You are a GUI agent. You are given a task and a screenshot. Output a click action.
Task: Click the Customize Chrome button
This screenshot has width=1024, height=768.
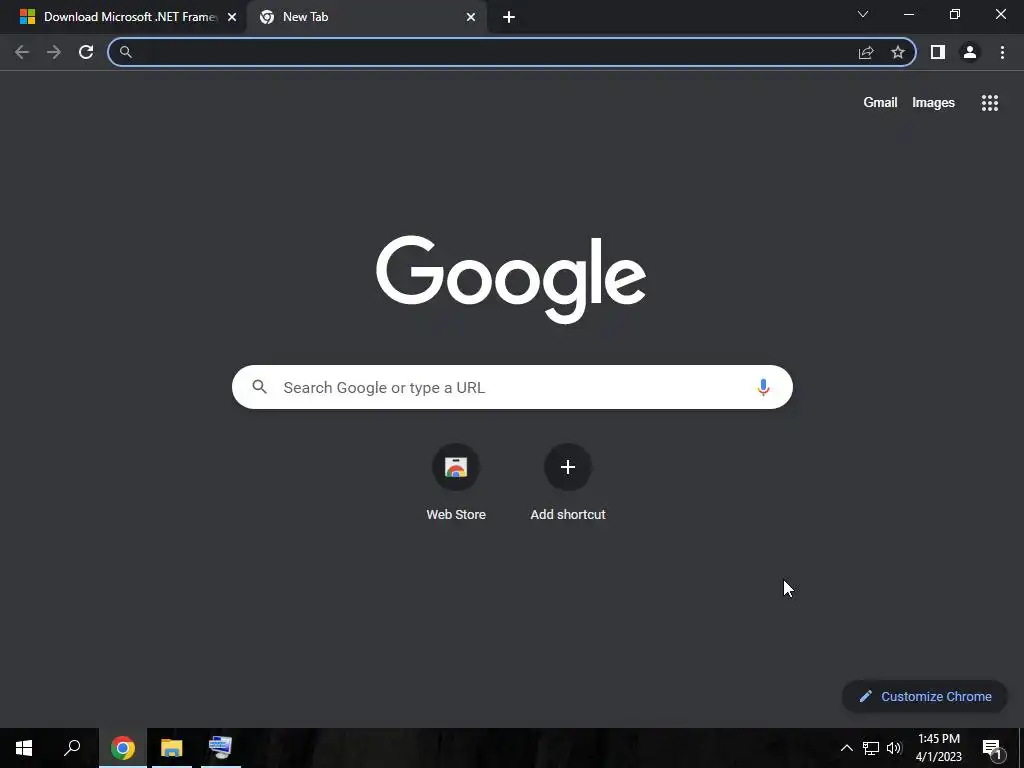point(925,696)
